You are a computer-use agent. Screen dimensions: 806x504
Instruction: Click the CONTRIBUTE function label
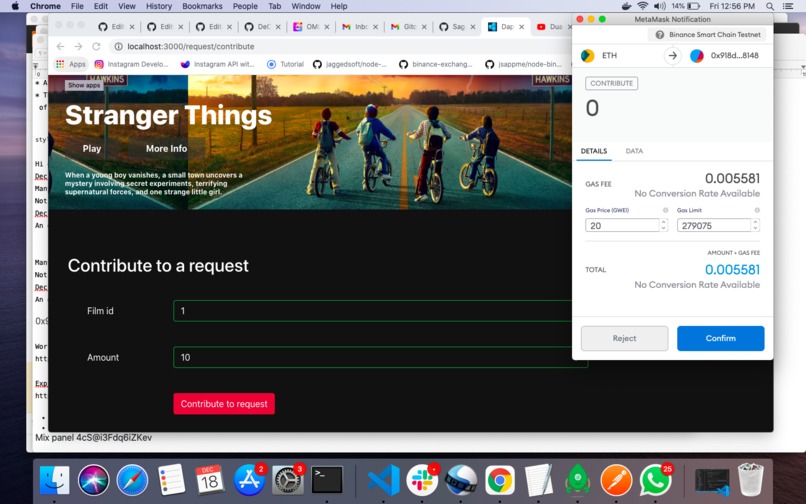612,83
